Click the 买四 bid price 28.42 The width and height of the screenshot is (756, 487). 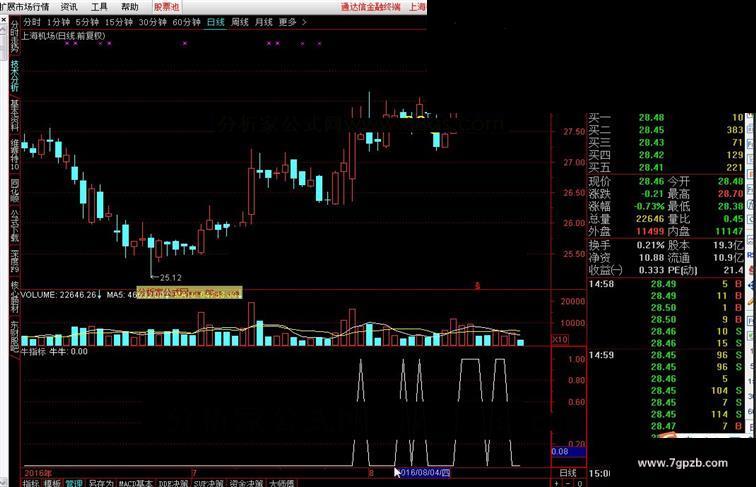(651, 155)
